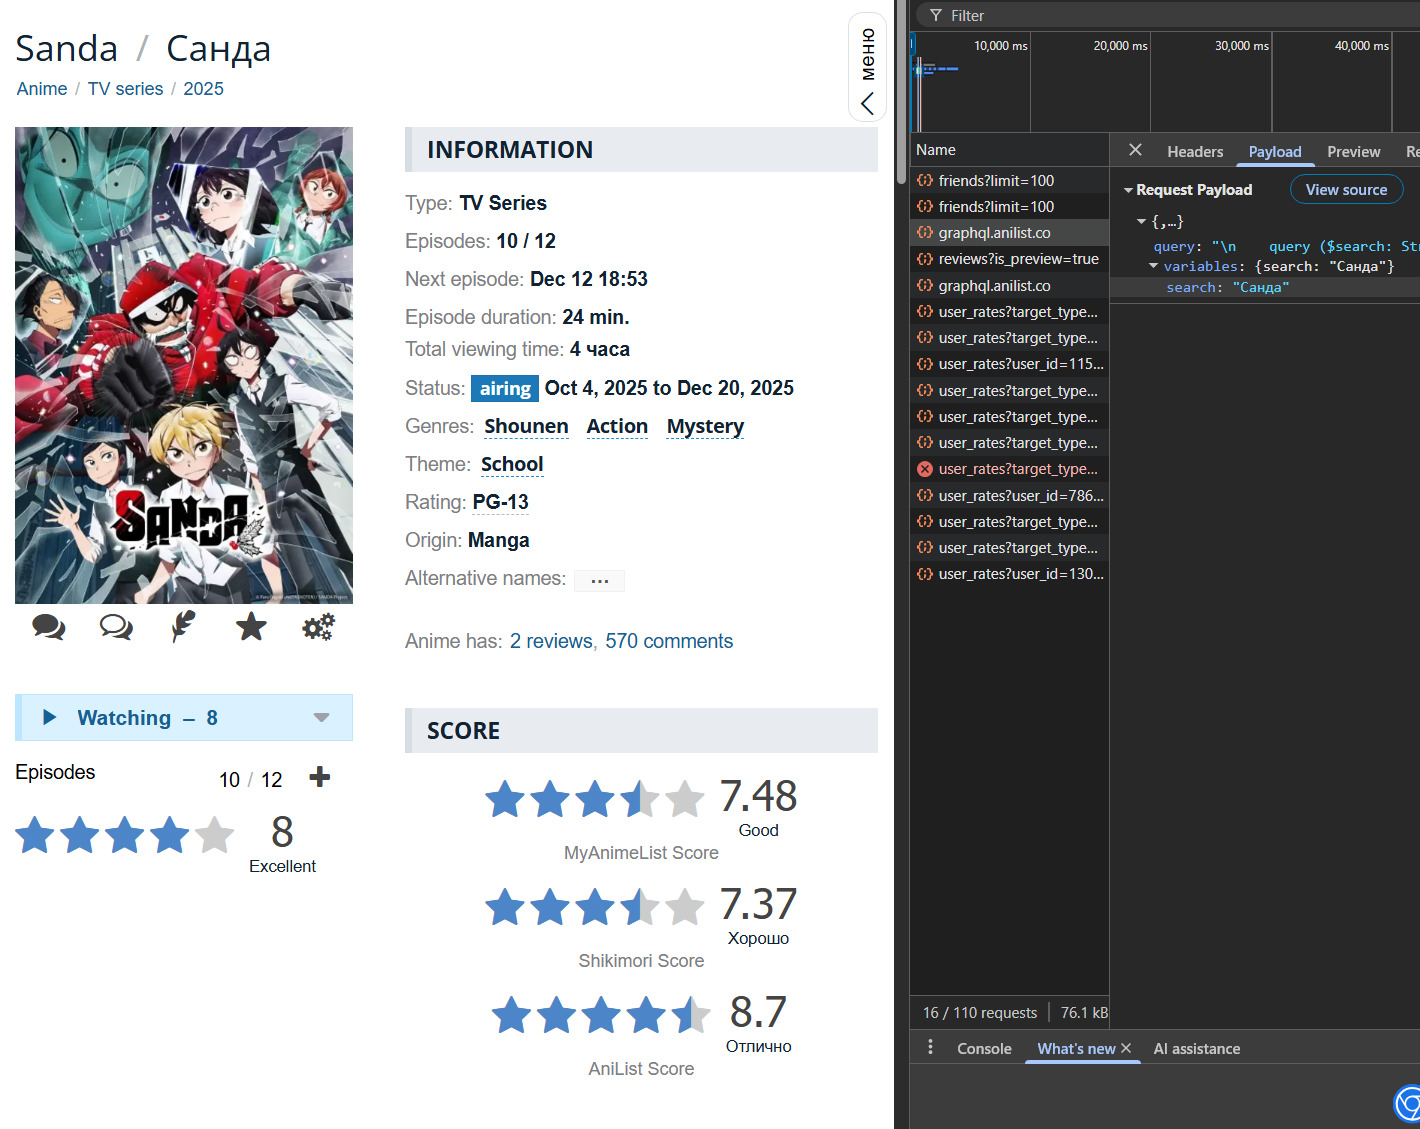Click the solid star icon under the poster

251,627
